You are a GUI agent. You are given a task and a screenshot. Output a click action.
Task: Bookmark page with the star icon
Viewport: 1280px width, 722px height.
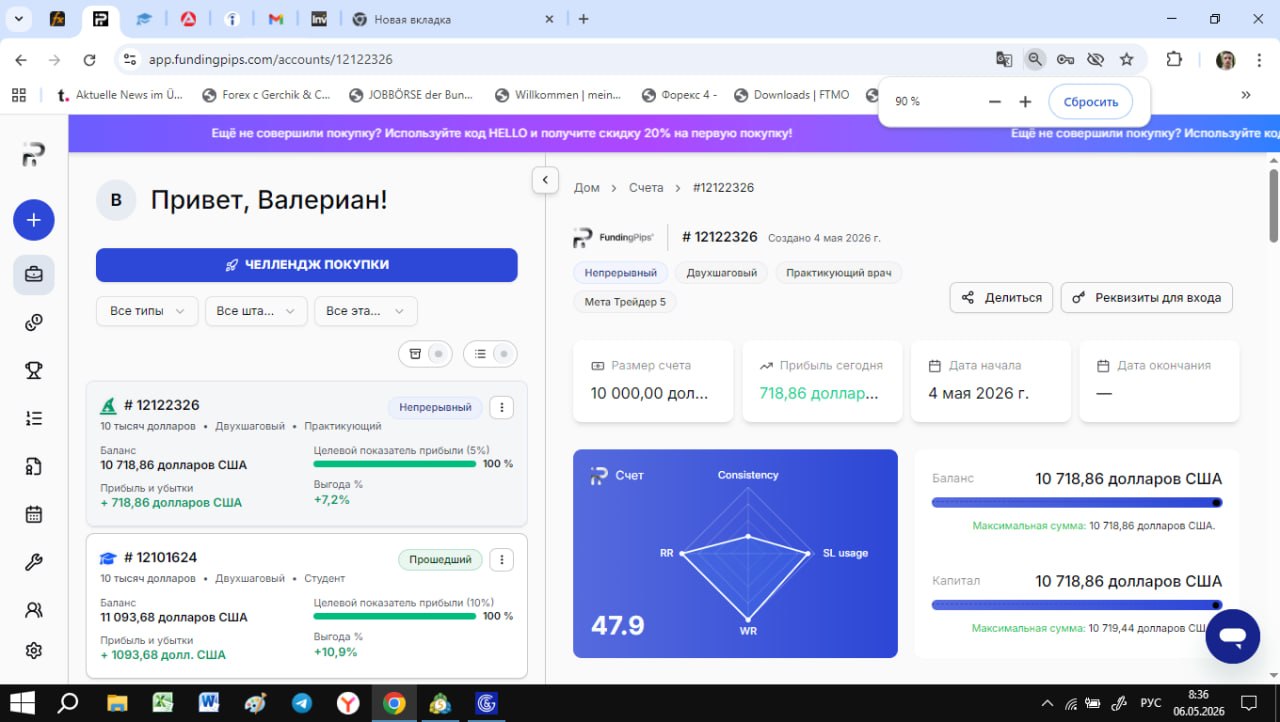click(1127, 60)
